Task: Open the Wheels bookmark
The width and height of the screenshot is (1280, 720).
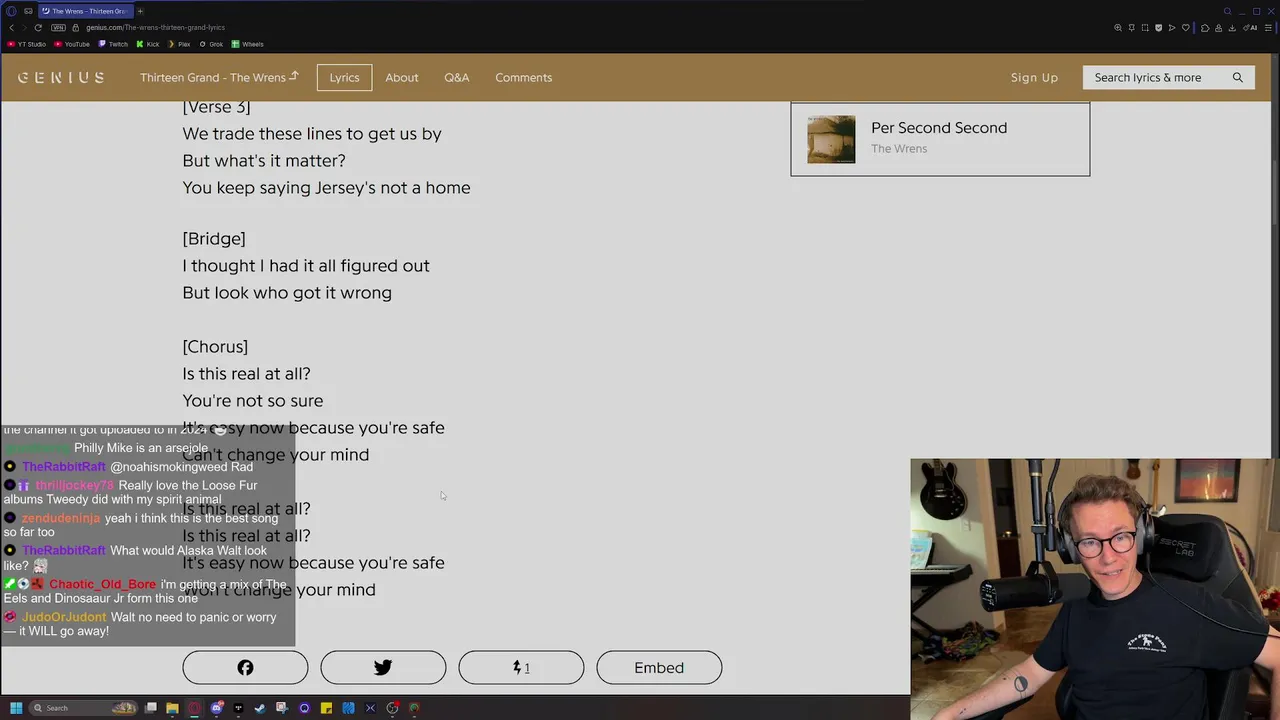Action: pyautogui.click(x=247, y=44)
